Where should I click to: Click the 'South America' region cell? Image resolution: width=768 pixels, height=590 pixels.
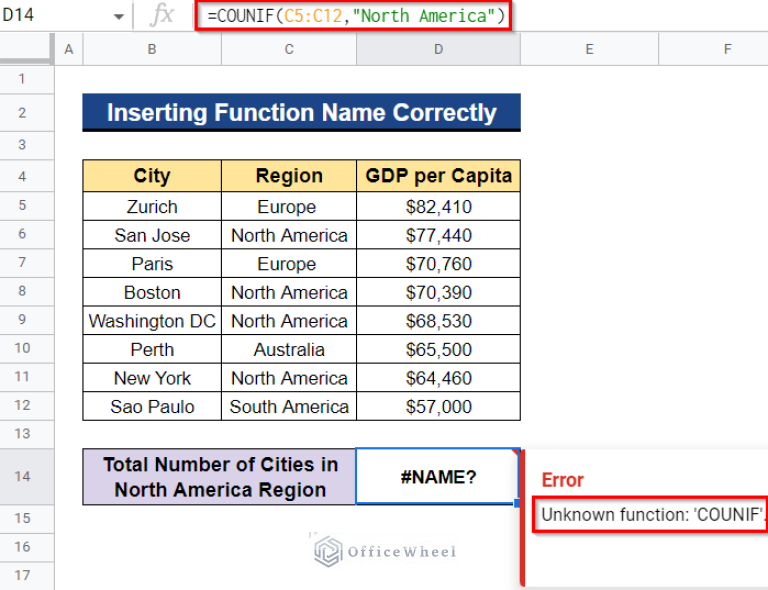(289, 406)
